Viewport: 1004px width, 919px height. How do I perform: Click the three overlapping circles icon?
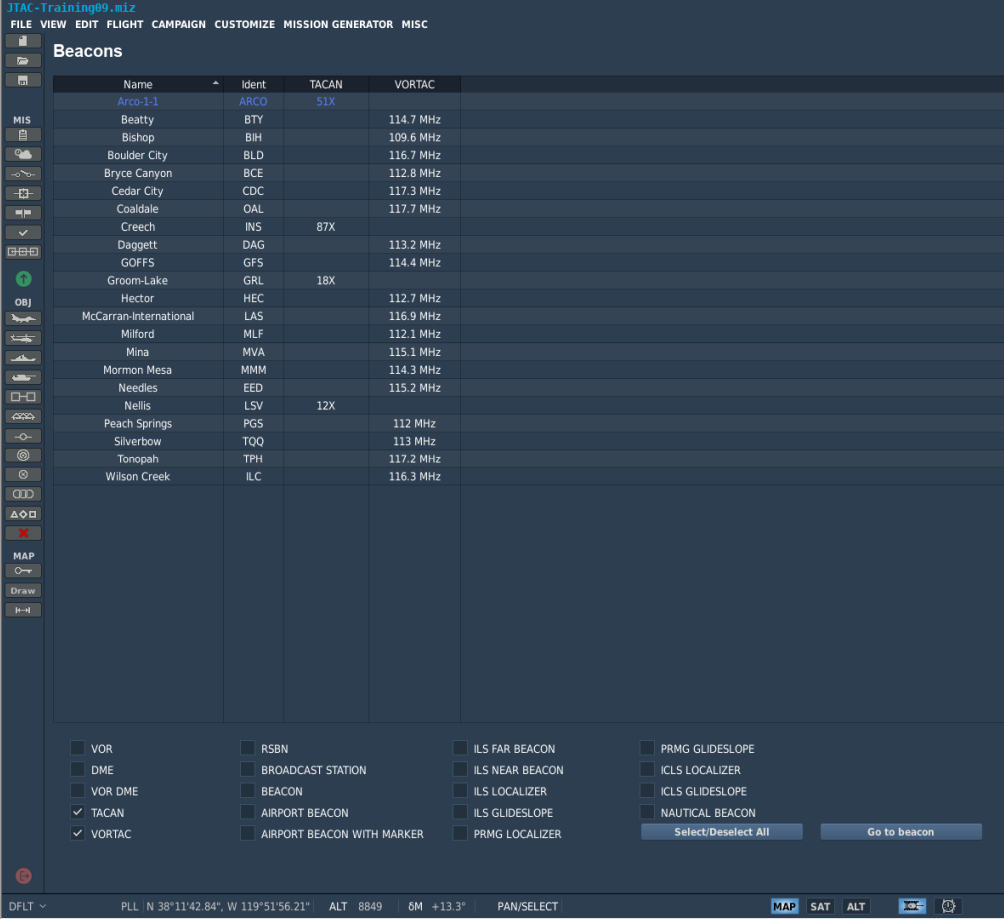(x=23, y=494)
